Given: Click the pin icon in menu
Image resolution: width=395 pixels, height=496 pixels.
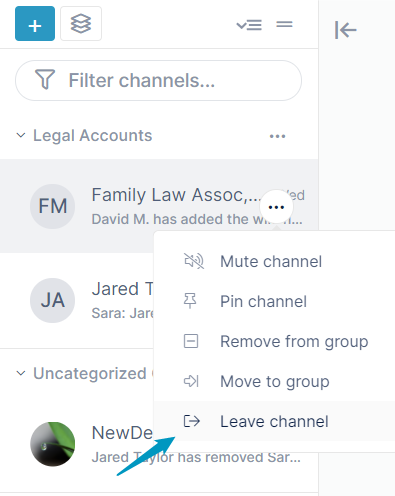Looking at the screenshot, I should (190, 301).
